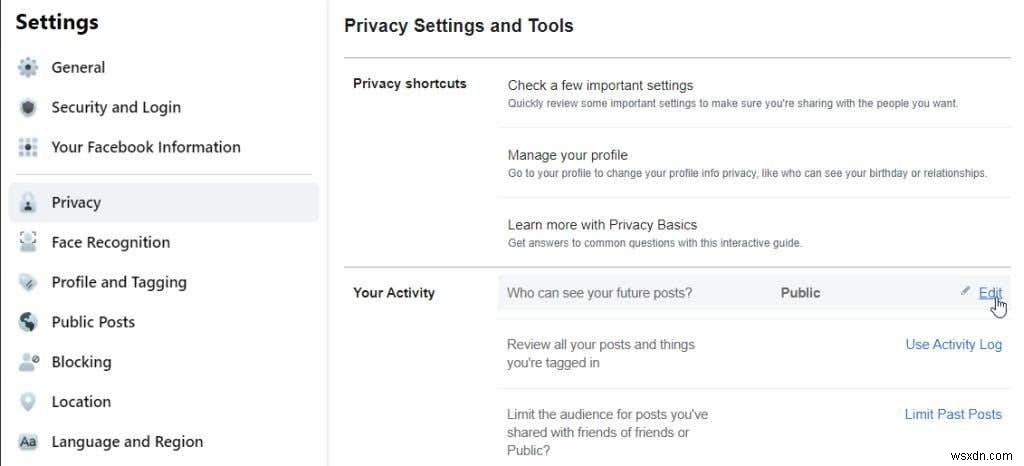Viewport: 1024px width, 466px height.
Task: Click the Manage your profile shortcut
Action: pyautogui.click(x=567, y=156)
